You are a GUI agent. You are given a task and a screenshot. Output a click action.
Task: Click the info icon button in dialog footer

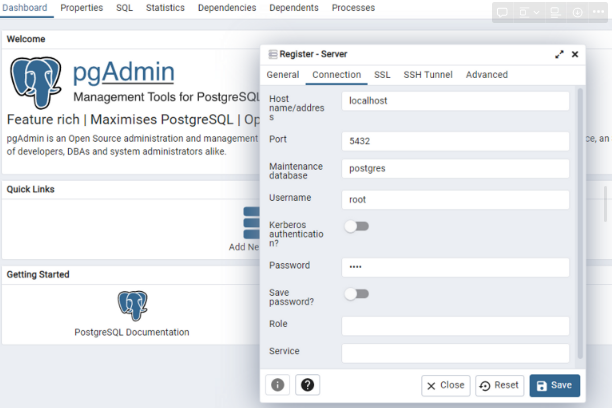click(x=278, y=385)
